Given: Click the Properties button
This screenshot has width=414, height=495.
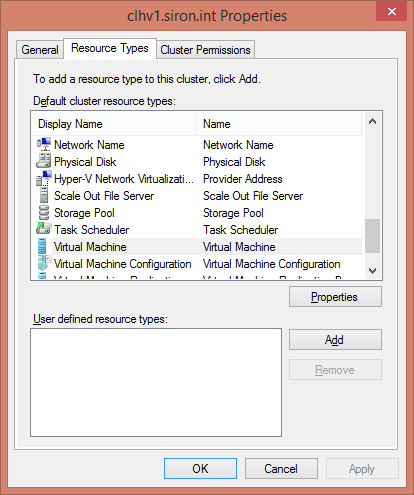Looking at the screenshot, I should click(x=335, y=297).
